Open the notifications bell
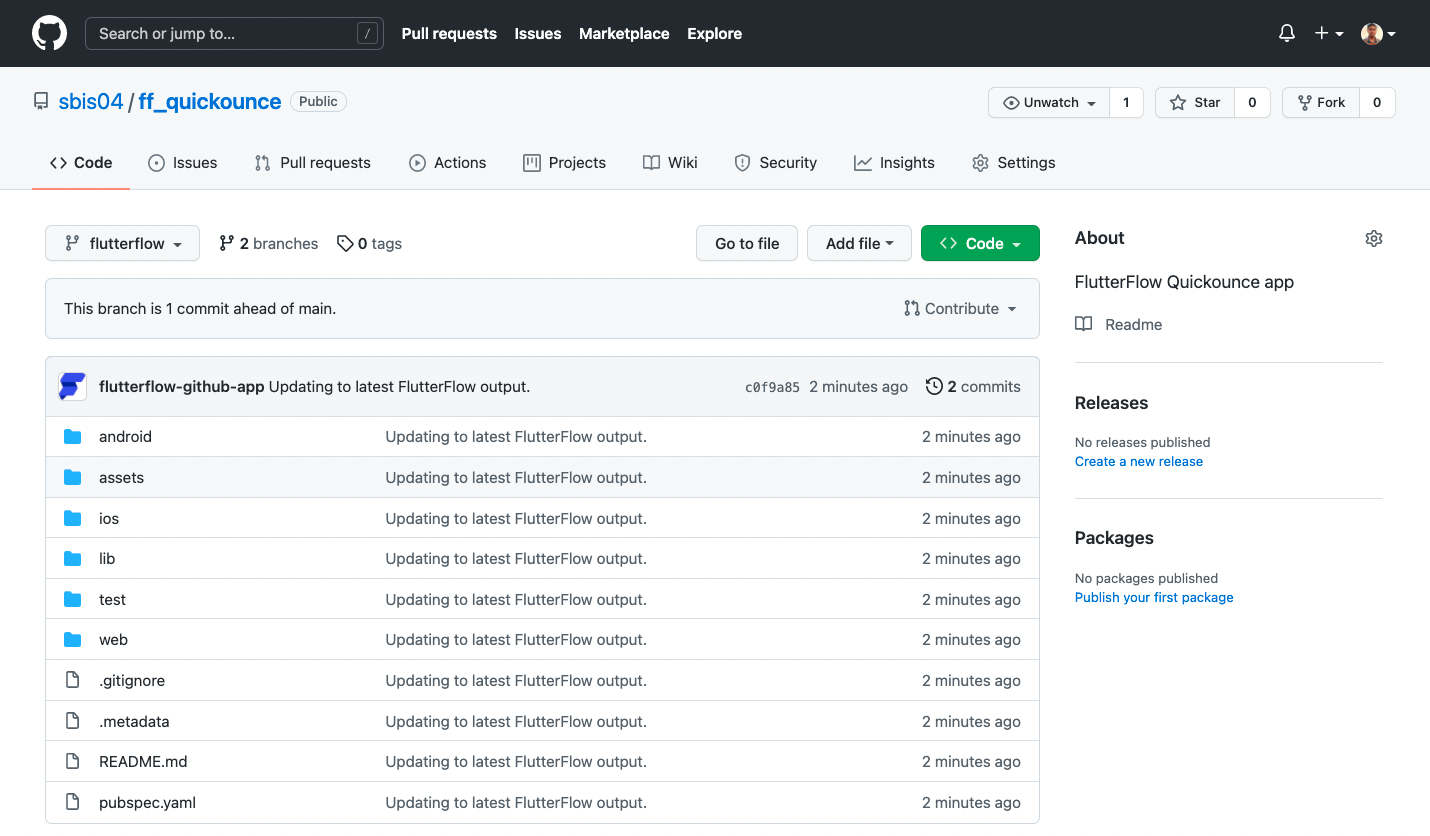 [1287, 33]
